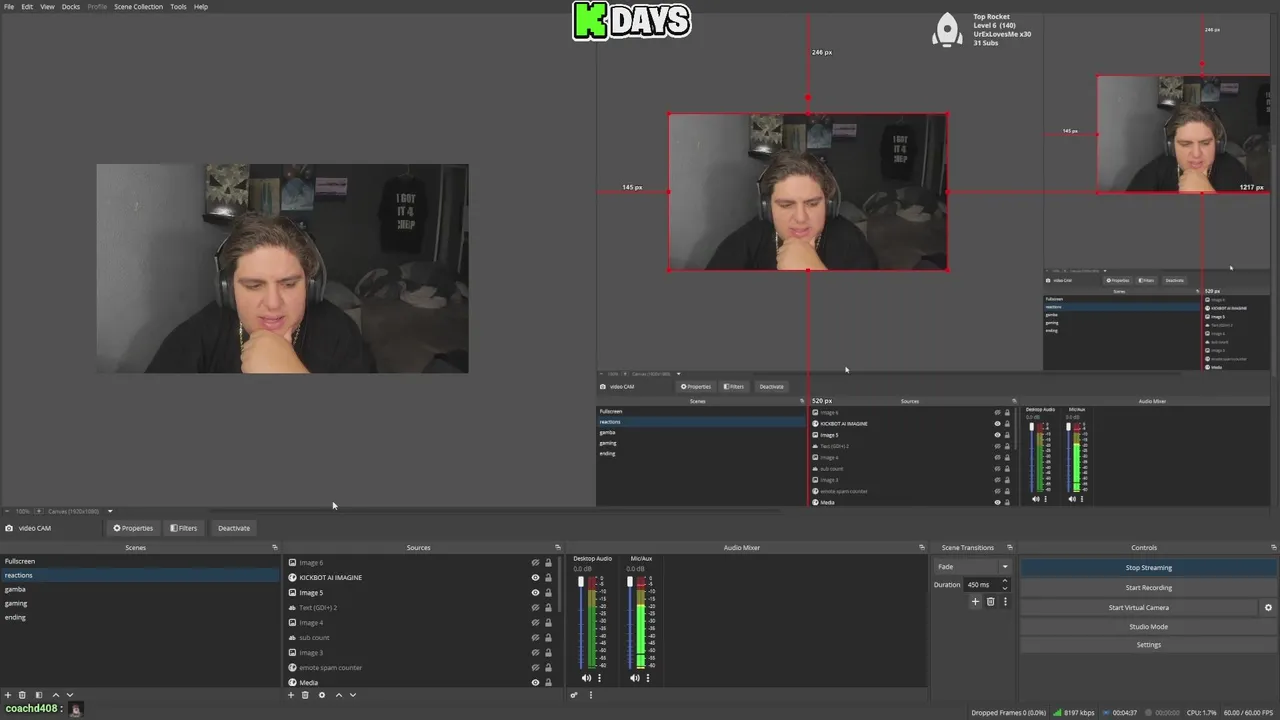The width and height of the screenshot is (1280, 720).
Task: Move scene up arrow
Action: click(56, 695)
